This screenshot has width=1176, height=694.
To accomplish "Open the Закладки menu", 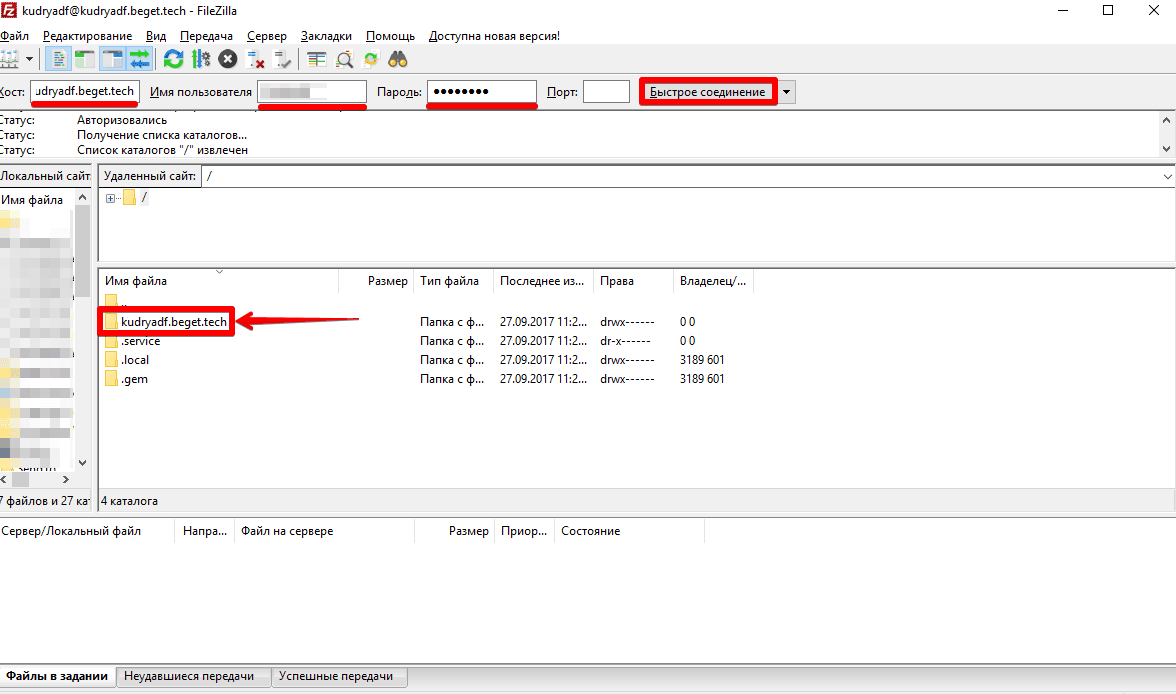I will tap(326, 36).
